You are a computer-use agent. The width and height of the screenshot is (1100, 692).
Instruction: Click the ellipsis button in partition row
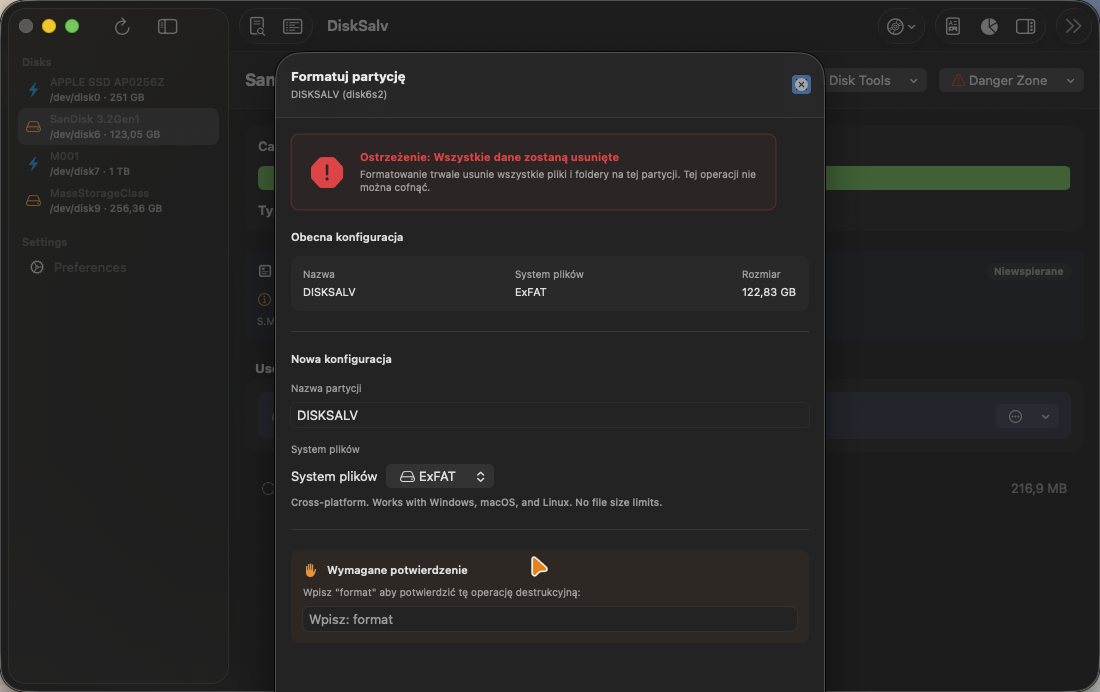tap(1015, 417)
